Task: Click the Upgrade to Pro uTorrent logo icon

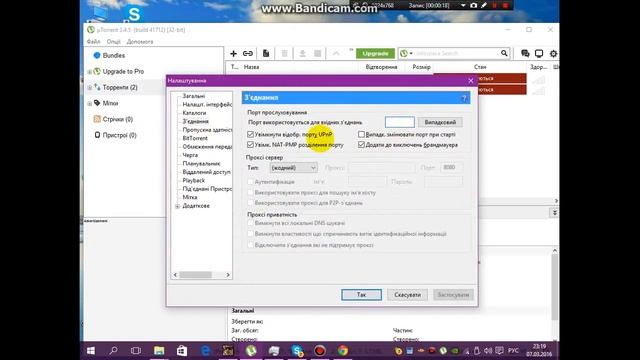Action: click(x=97, y=71)
